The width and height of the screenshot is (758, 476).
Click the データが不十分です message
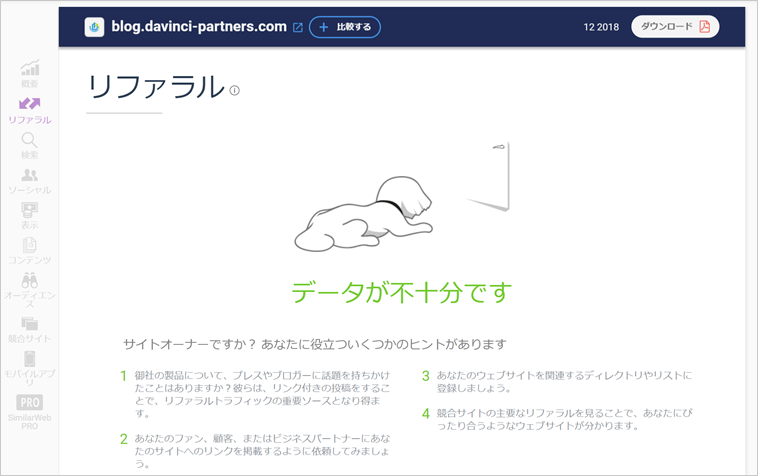pyautogui.click(x=401, y=292)
